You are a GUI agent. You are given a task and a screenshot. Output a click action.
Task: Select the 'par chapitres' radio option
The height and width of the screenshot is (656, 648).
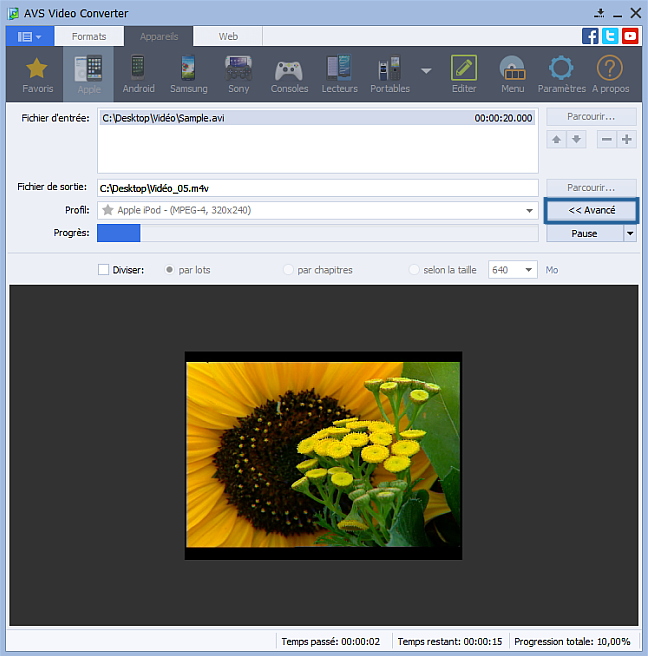[289, 270]
